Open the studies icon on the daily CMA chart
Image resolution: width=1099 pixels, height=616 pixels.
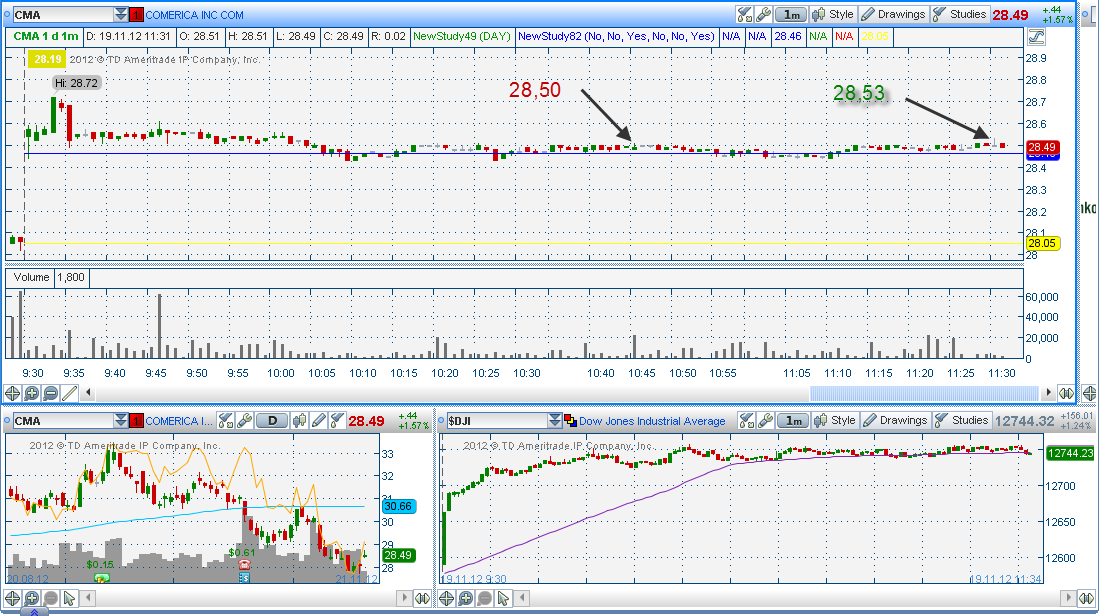(x=337, y=420)
